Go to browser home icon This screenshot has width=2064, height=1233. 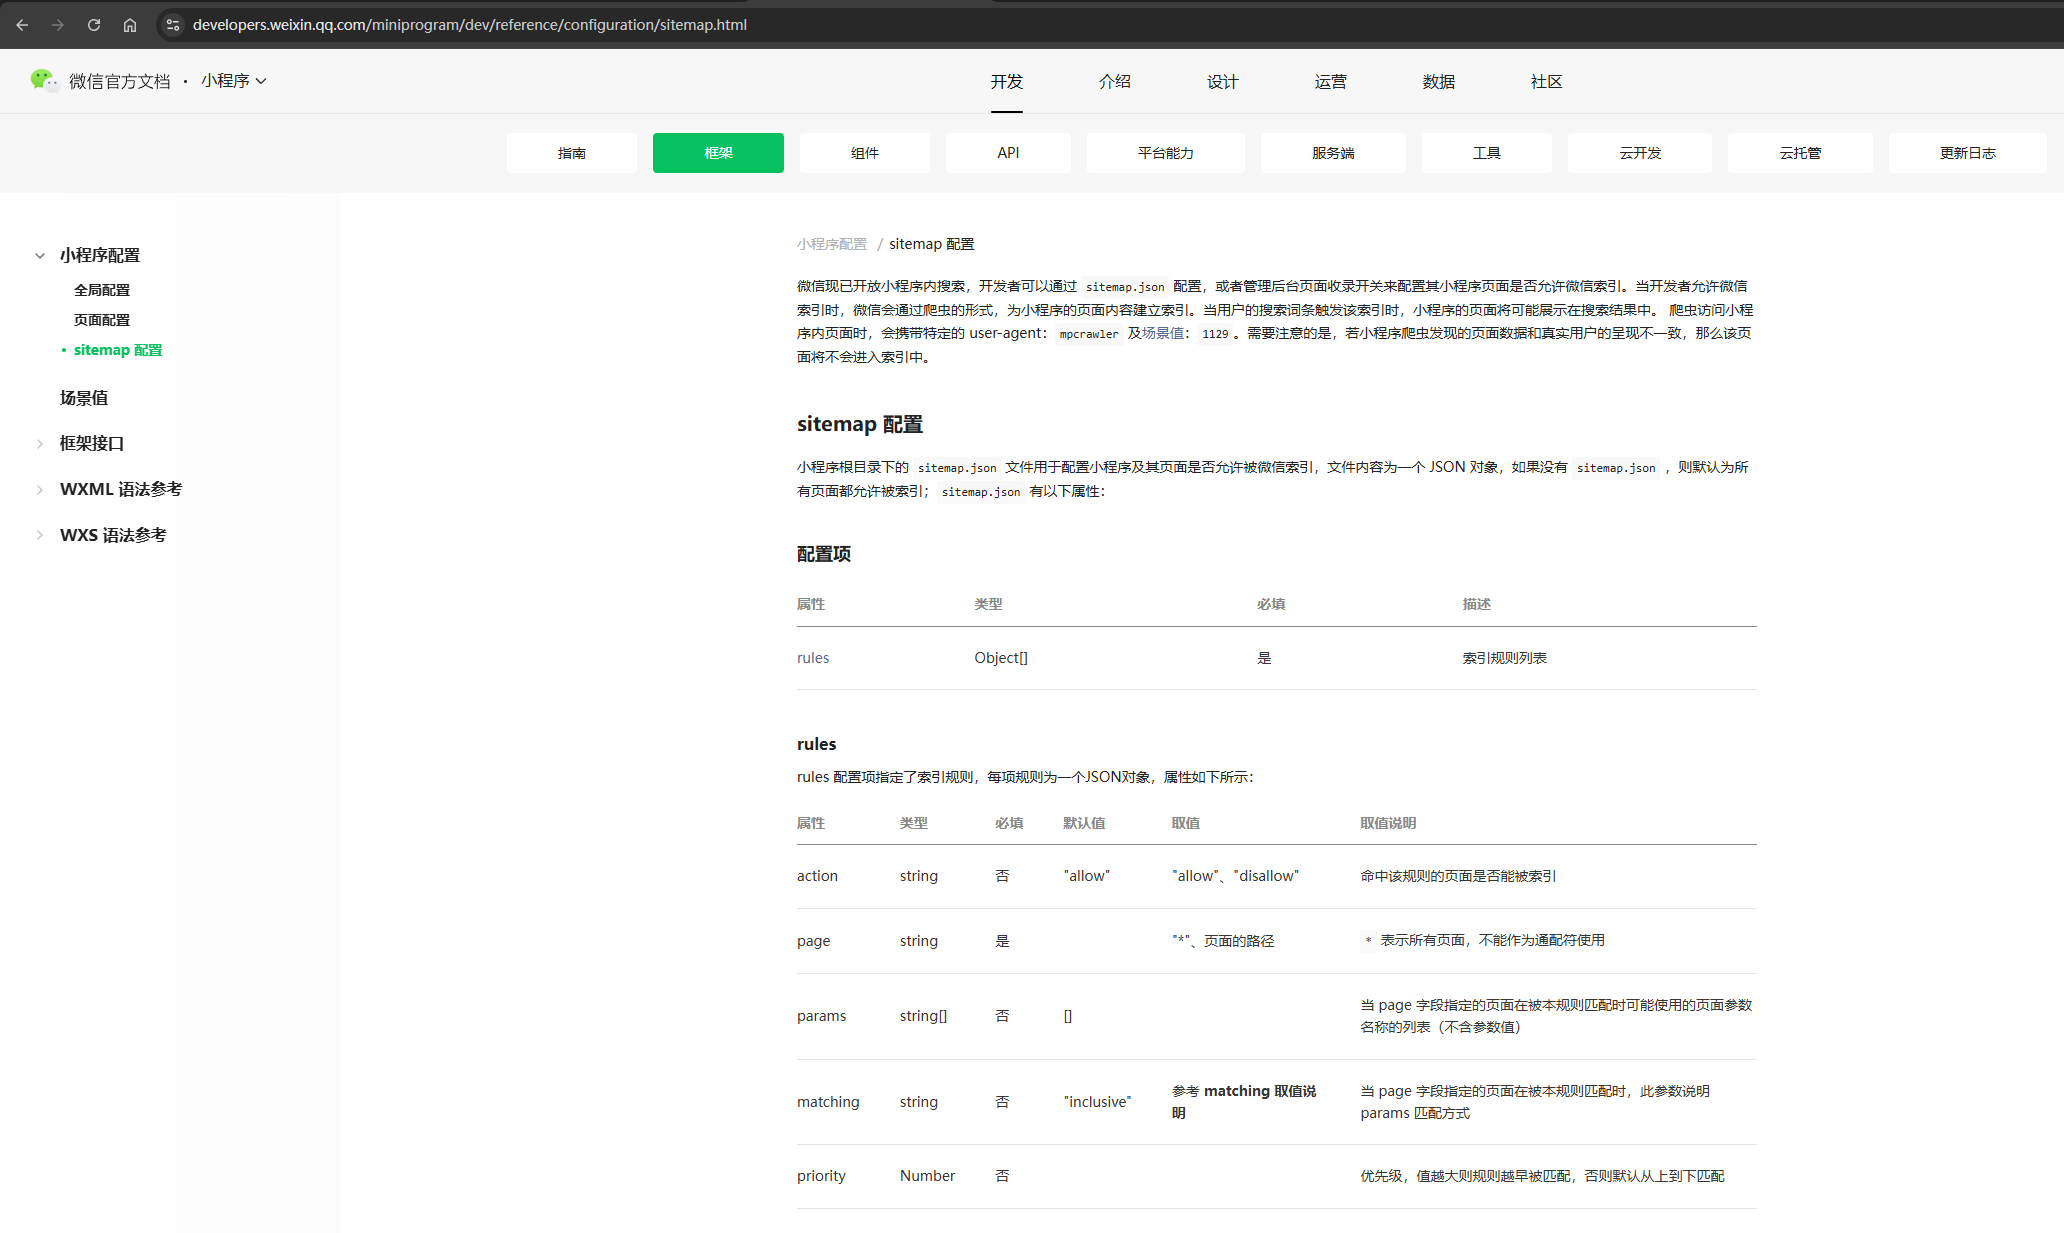click(130, 25)
